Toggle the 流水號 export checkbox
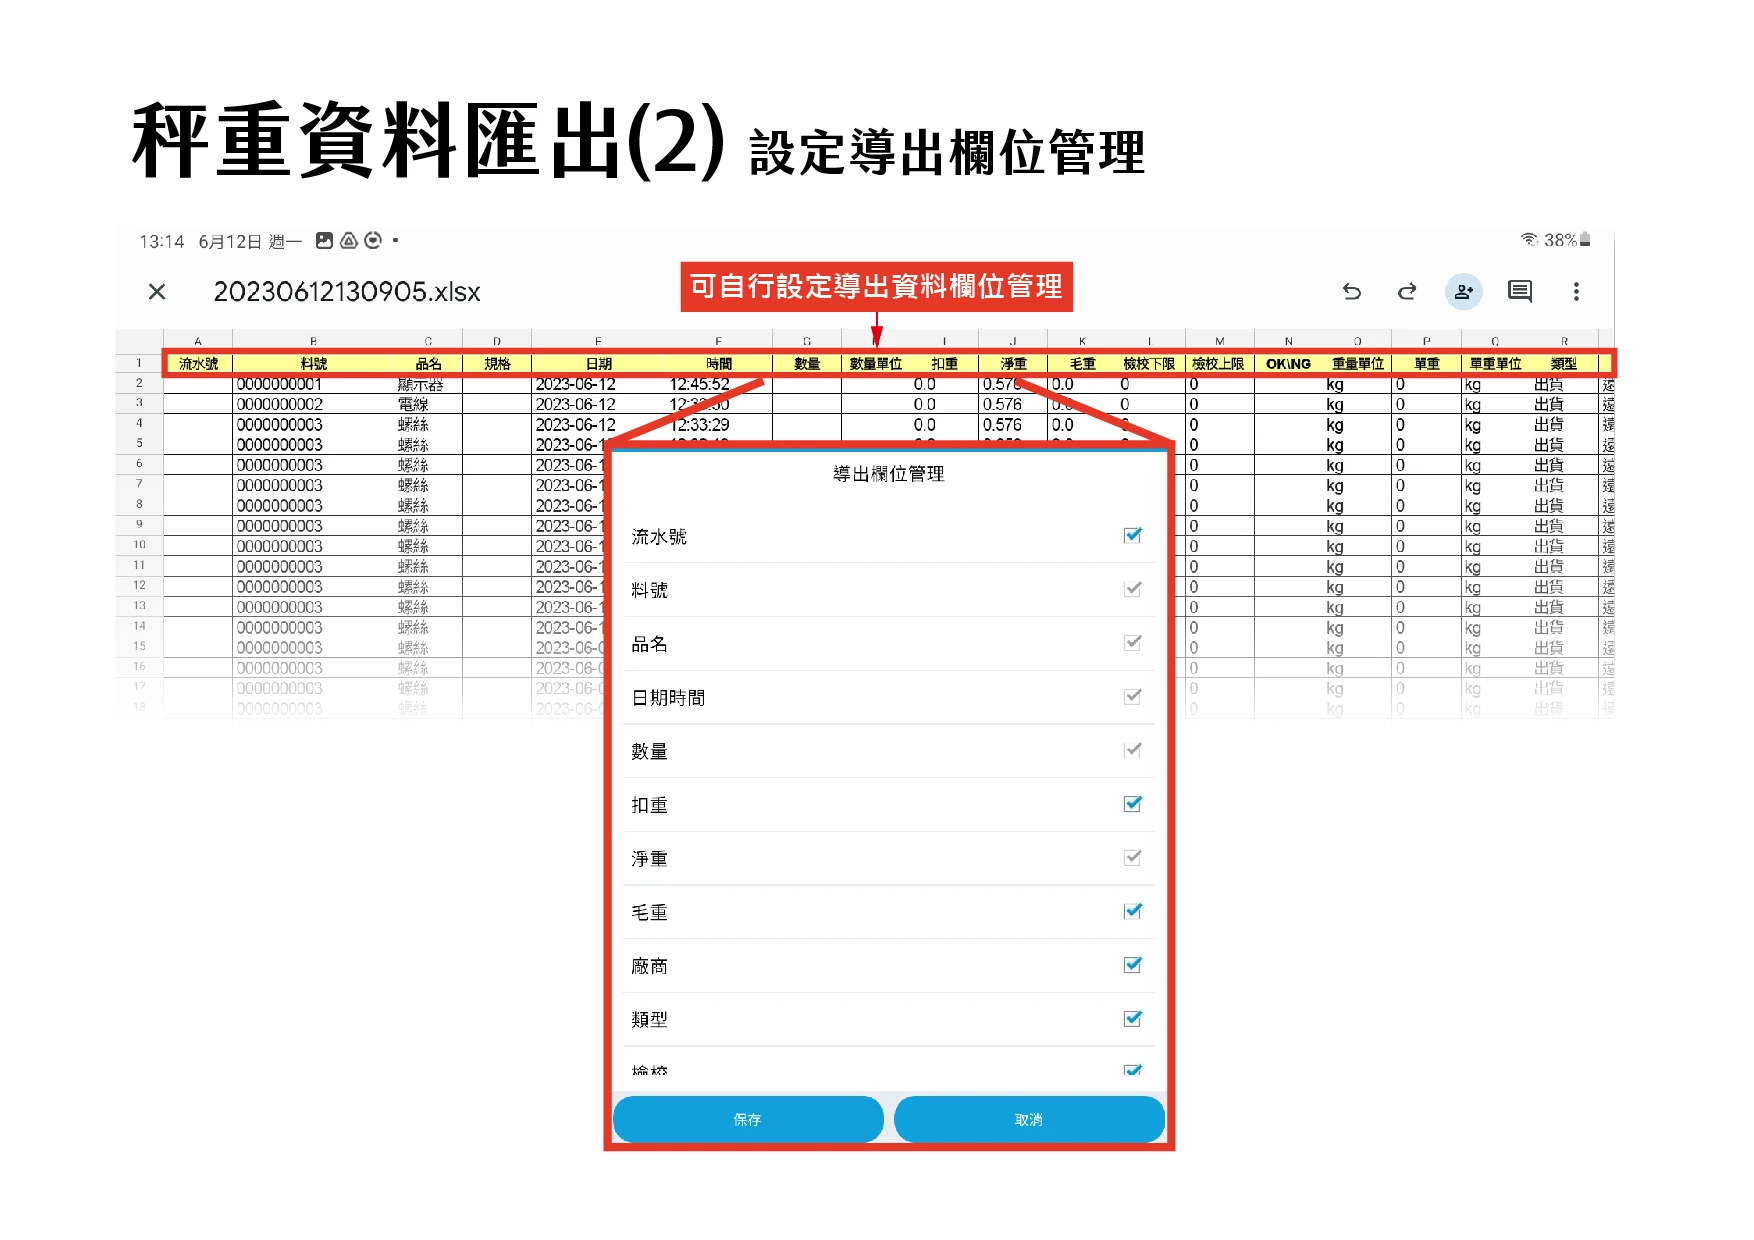The width and height of the screenshot is (1754, 1240). (1132, 535)
